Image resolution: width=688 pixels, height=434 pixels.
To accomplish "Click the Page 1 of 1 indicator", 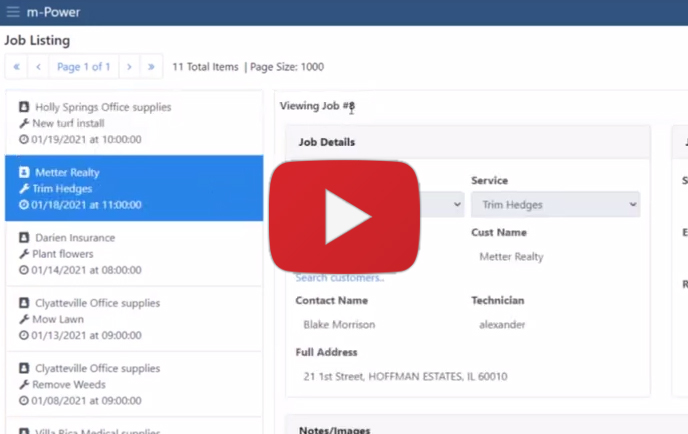I will coord(83,67).
